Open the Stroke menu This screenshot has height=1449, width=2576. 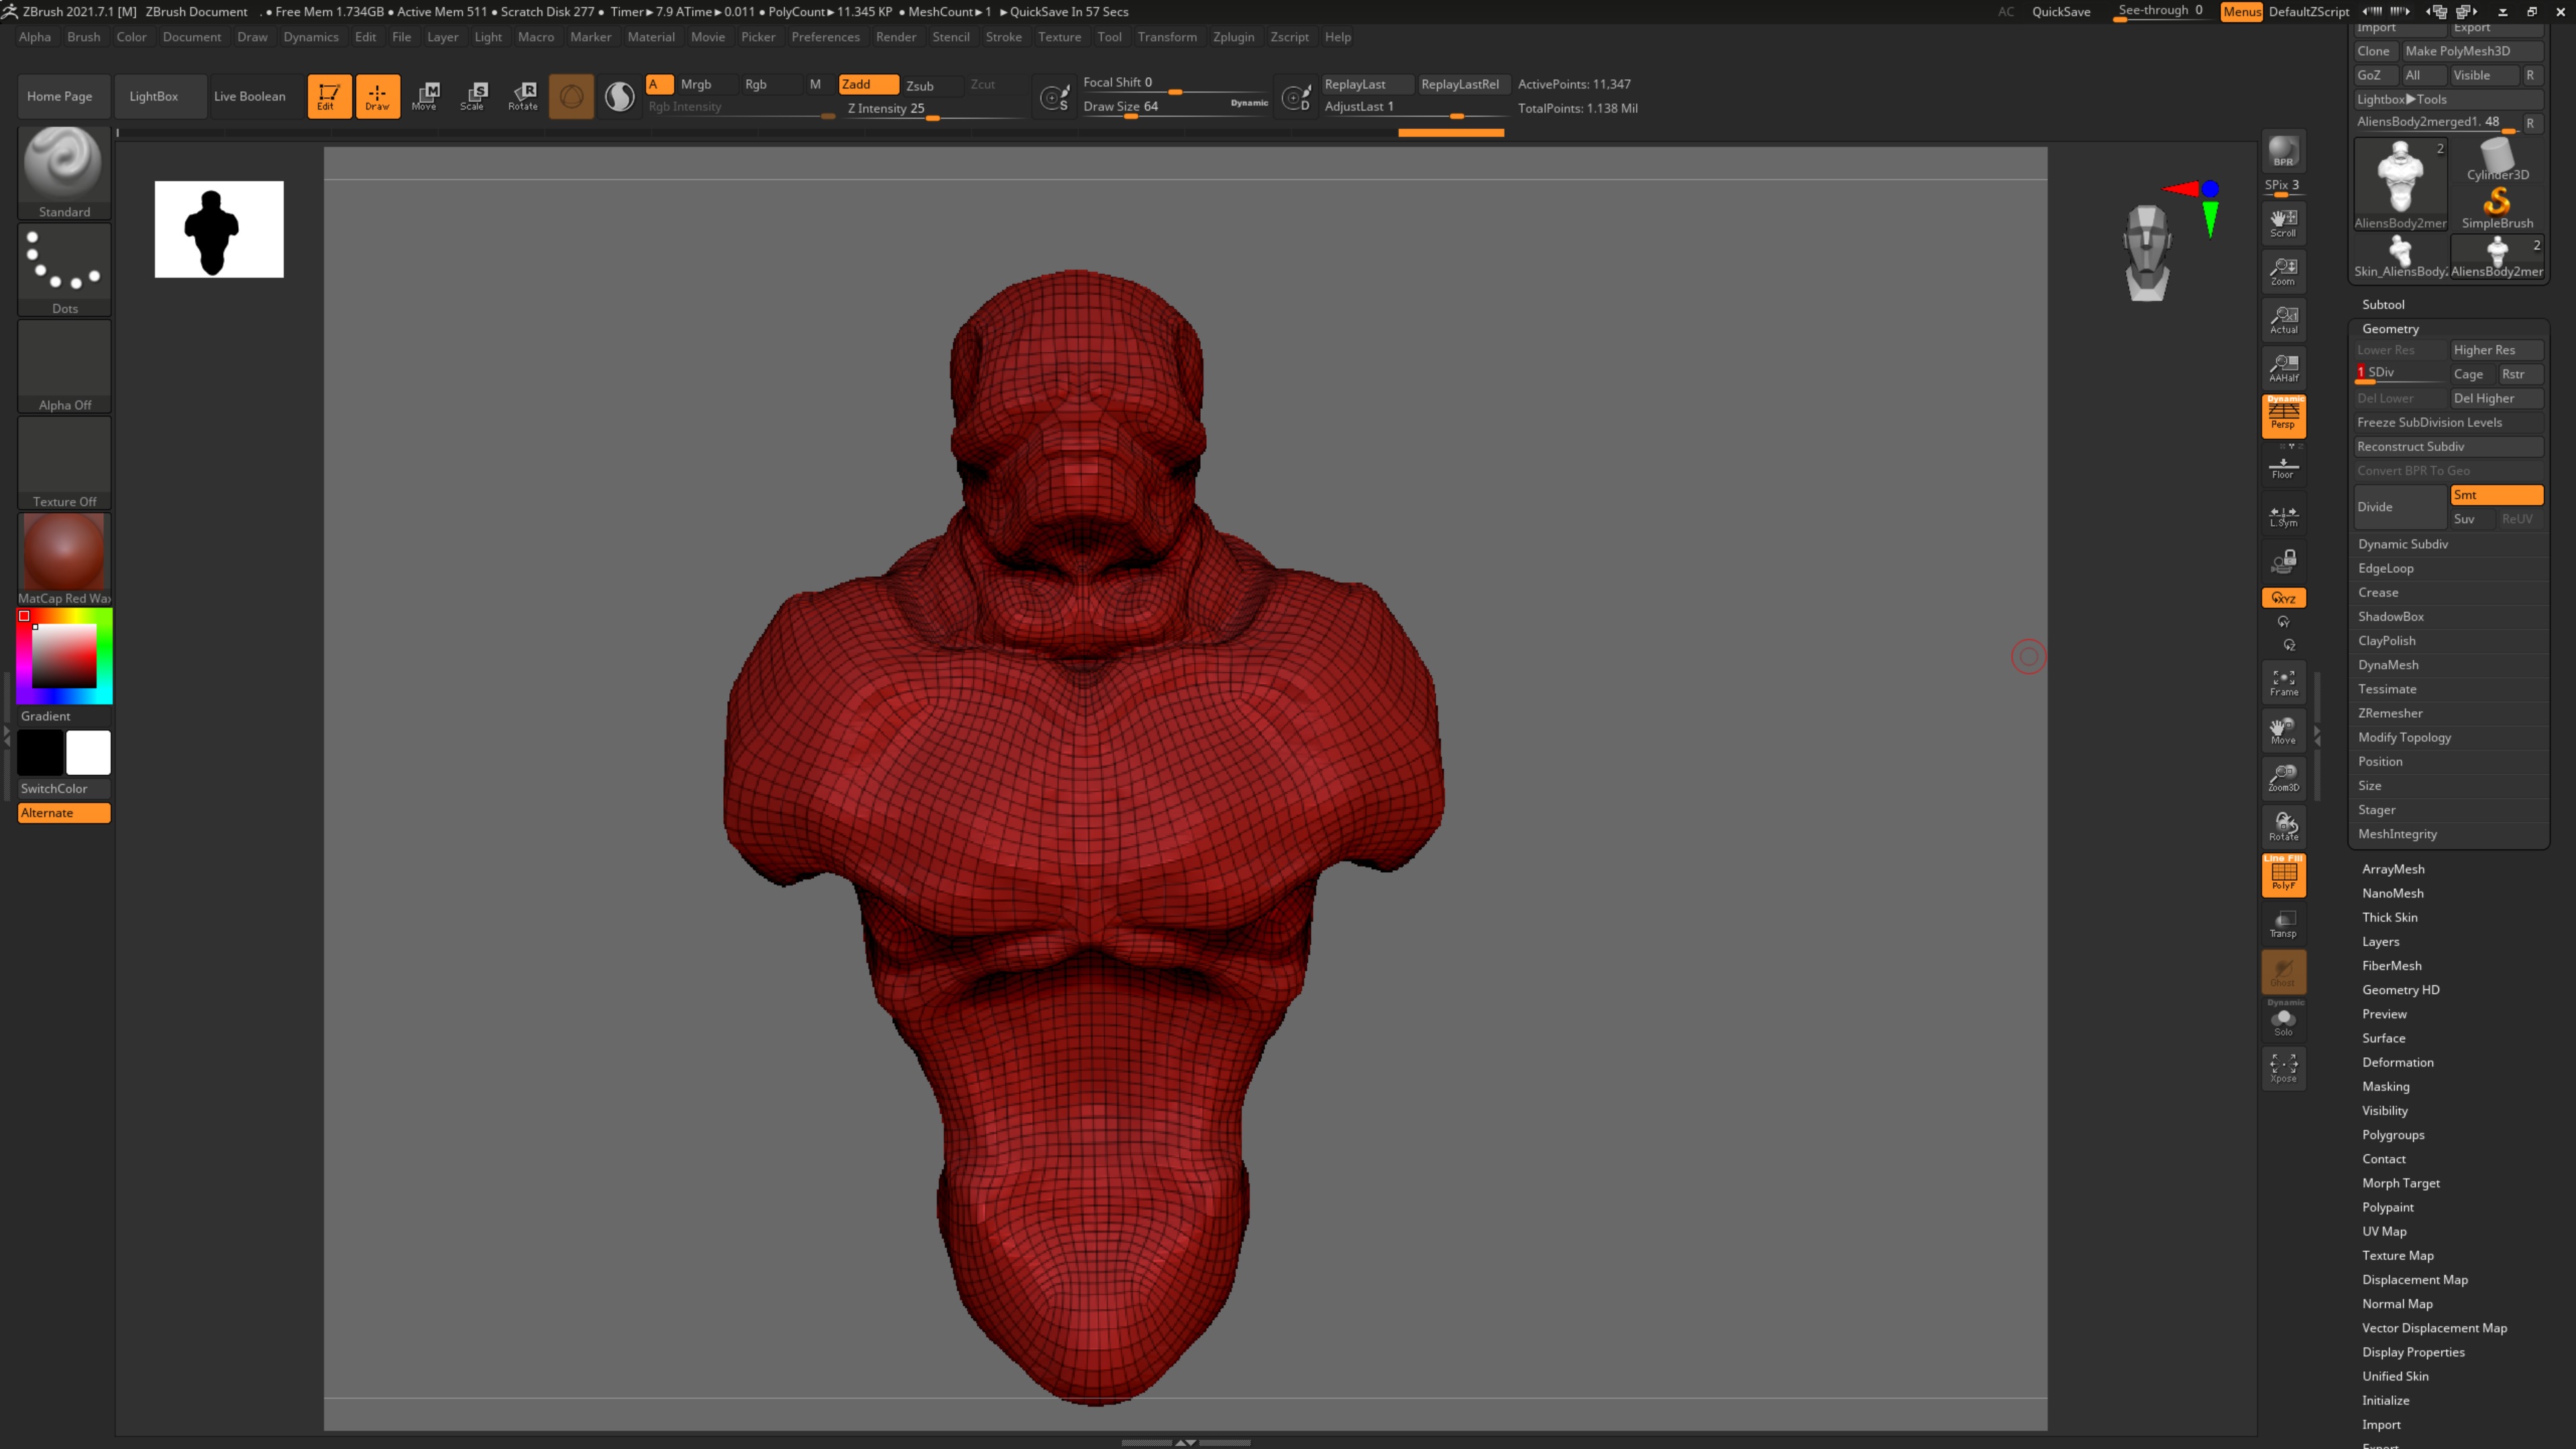1003,37
